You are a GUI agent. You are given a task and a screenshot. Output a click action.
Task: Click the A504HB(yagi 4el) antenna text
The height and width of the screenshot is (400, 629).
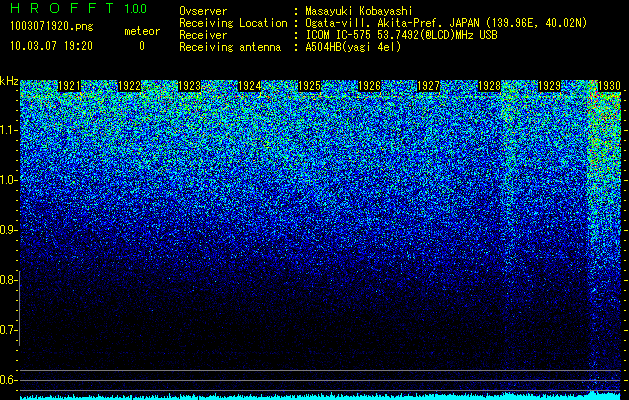pyautogui.click(x=353, y=47)
